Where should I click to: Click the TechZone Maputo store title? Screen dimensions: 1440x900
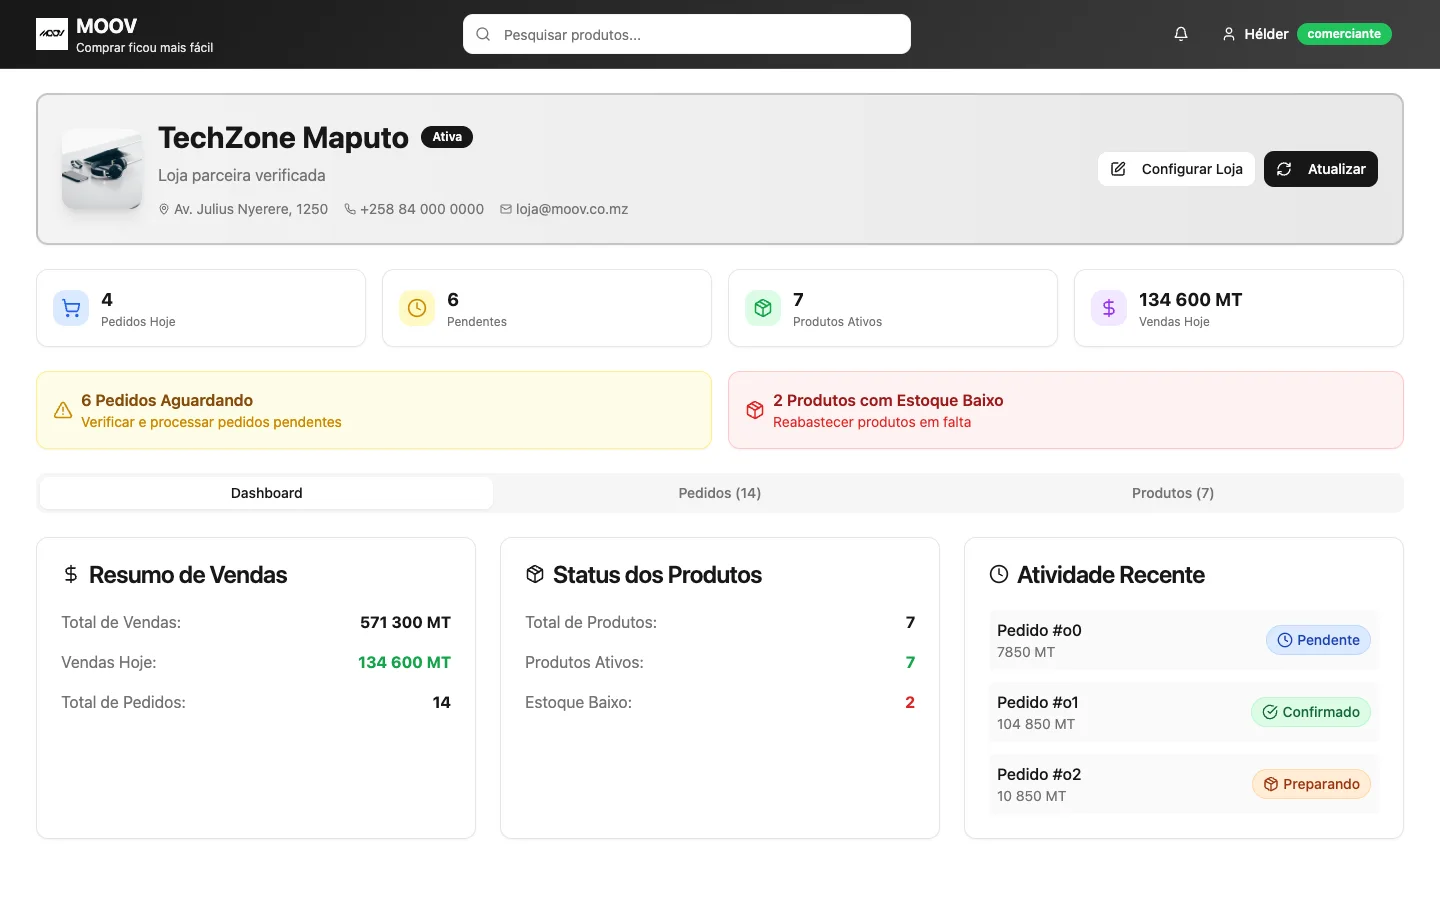coord(283,137)
